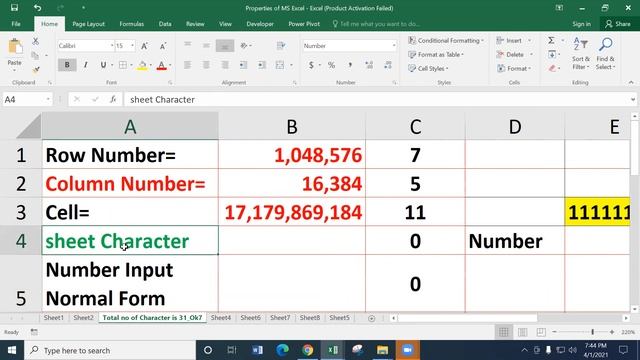Open Format as Table menu
The height and width of the screenshot is (360, 640).
pyautogui.click(x=436, y=54)
